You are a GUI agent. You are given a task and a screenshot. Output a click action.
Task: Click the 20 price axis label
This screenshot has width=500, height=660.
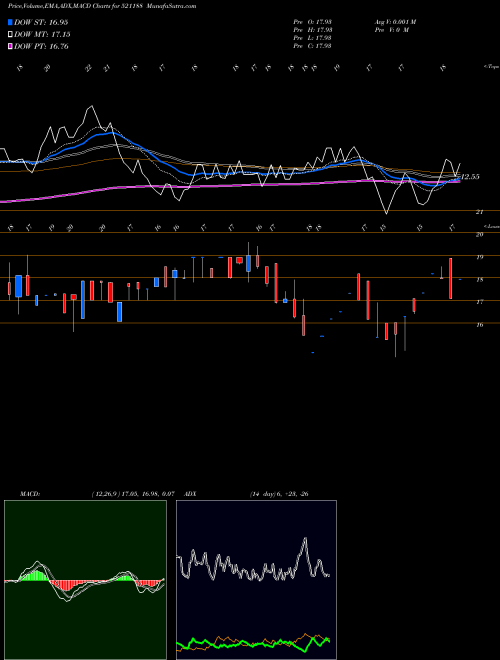(479, 234)
